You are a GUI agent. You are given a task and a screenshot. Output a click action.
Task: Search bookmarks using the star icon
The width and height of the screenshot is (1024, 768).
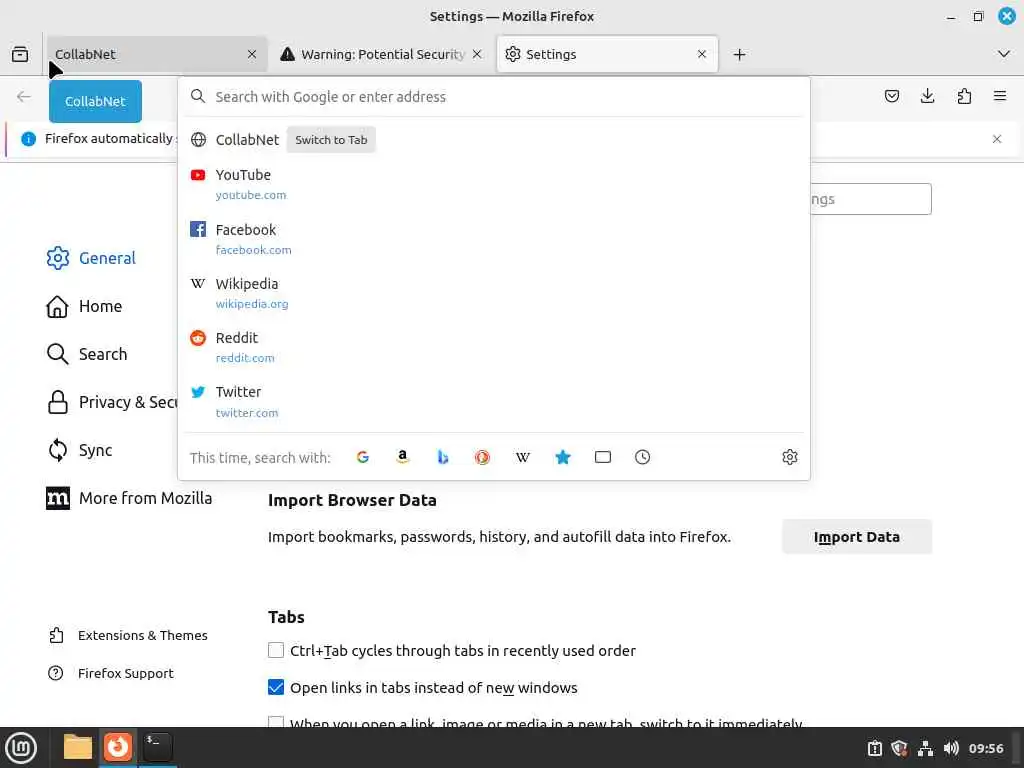563,457
